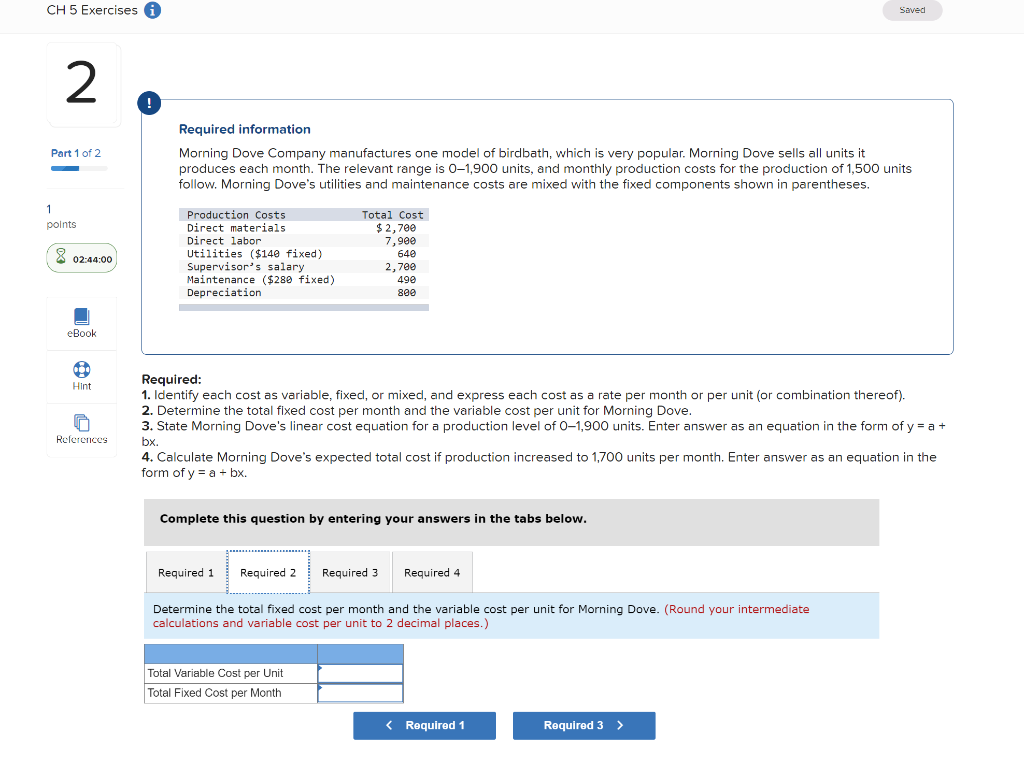The width and height of the screenshot is (1024, 778).
Task: Open the References icon
Action: tap(82, 423)
